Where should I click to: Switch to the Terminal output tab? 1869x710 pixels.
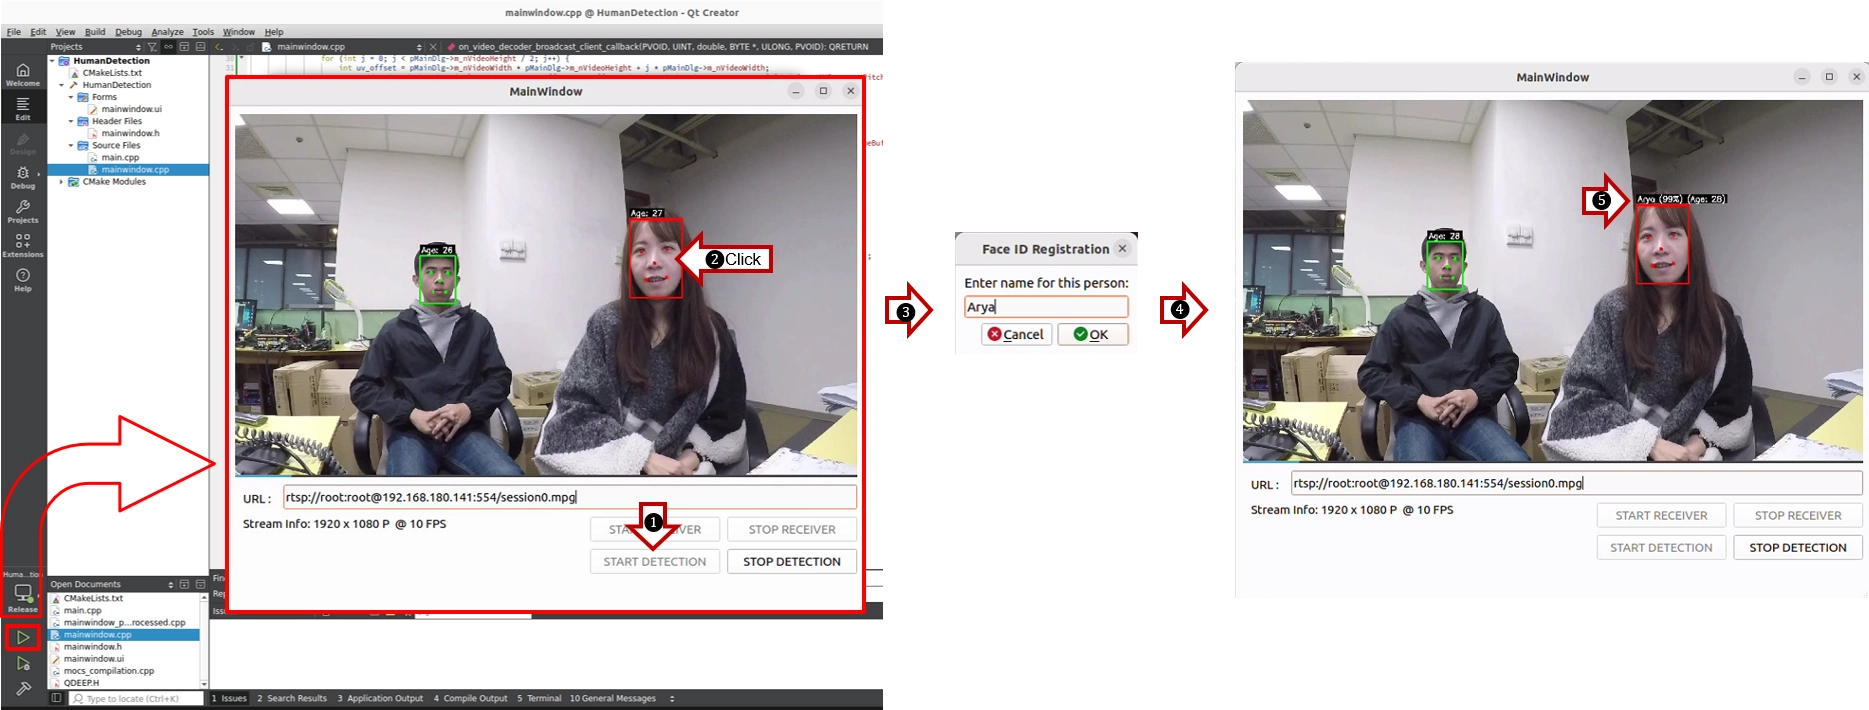539,698
